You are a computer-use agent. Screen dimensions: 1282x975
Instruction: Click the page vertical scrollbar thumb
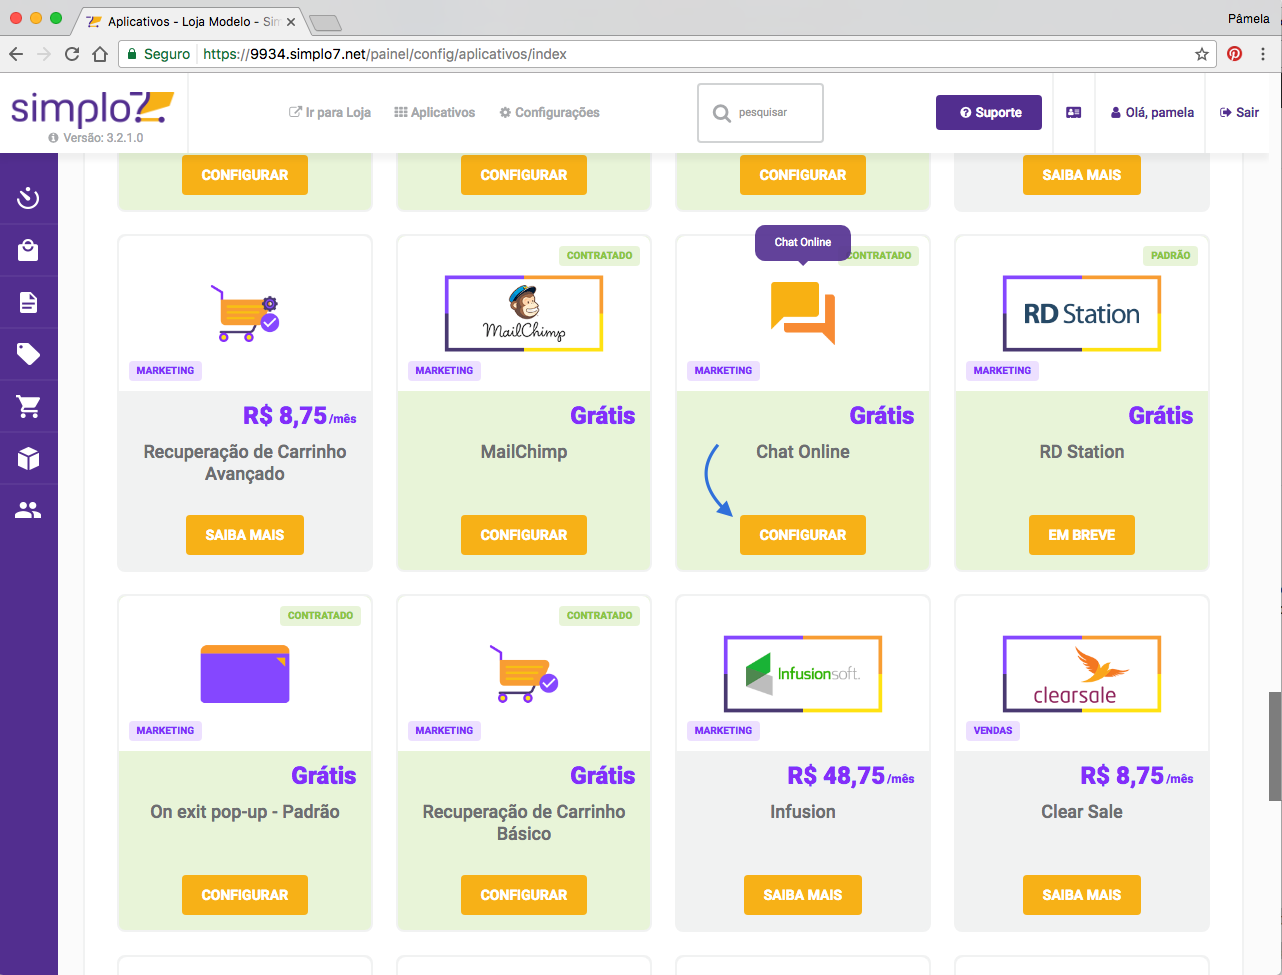coord(1275,745)
